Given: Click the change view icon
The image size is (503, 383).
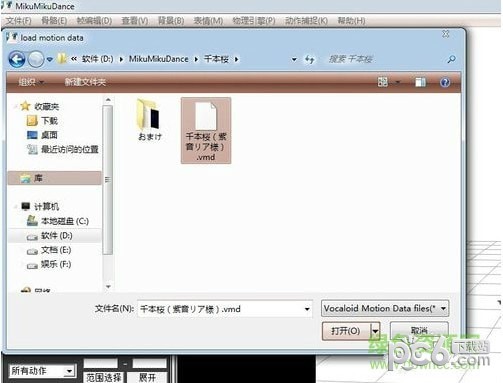Looking at the screenshot, I should (383, 82).
